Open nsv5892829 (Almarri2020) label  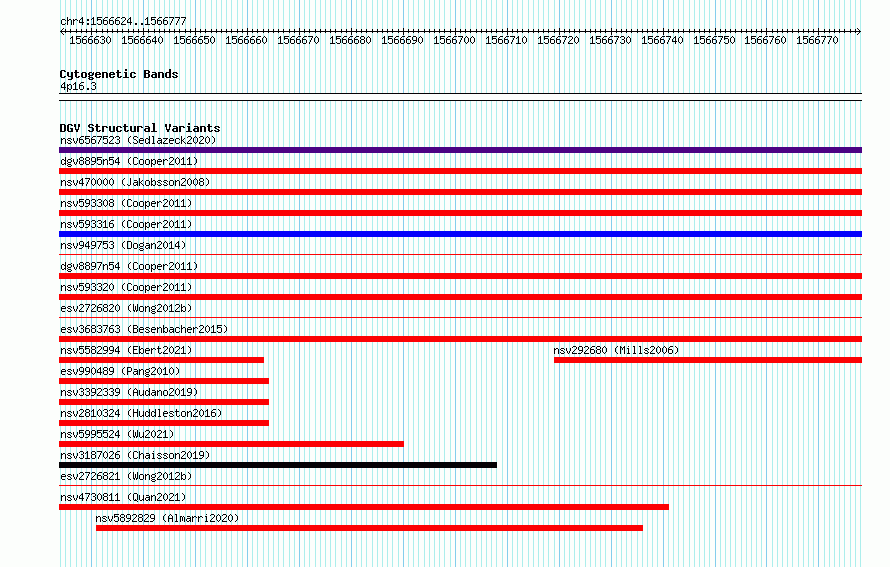pos(167,518)
